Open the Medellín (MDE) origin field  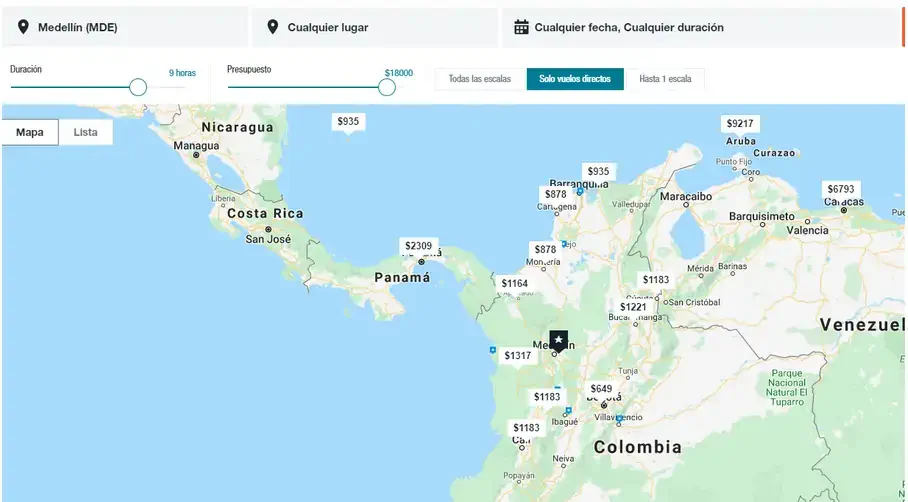[125, 27]
